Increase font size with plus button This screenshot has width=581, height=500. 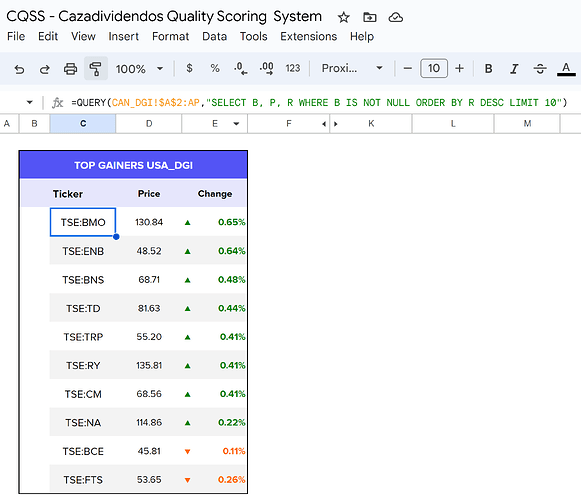(459, 68)
